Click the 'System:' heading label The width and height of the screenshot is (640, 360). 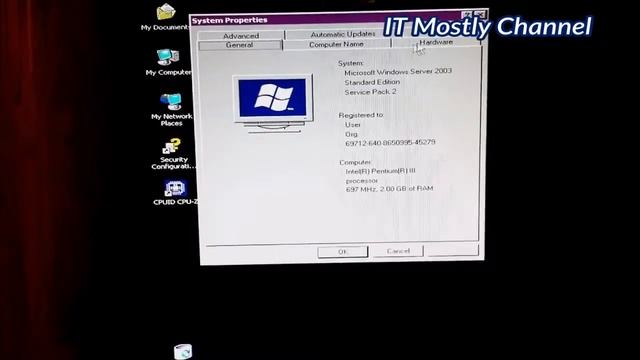[351, 63]
